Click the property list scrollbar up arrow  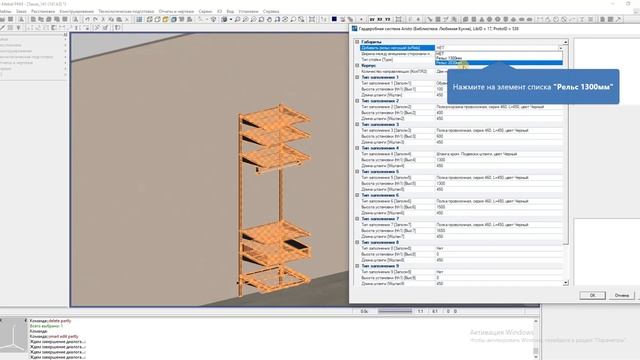click(566, 42)
